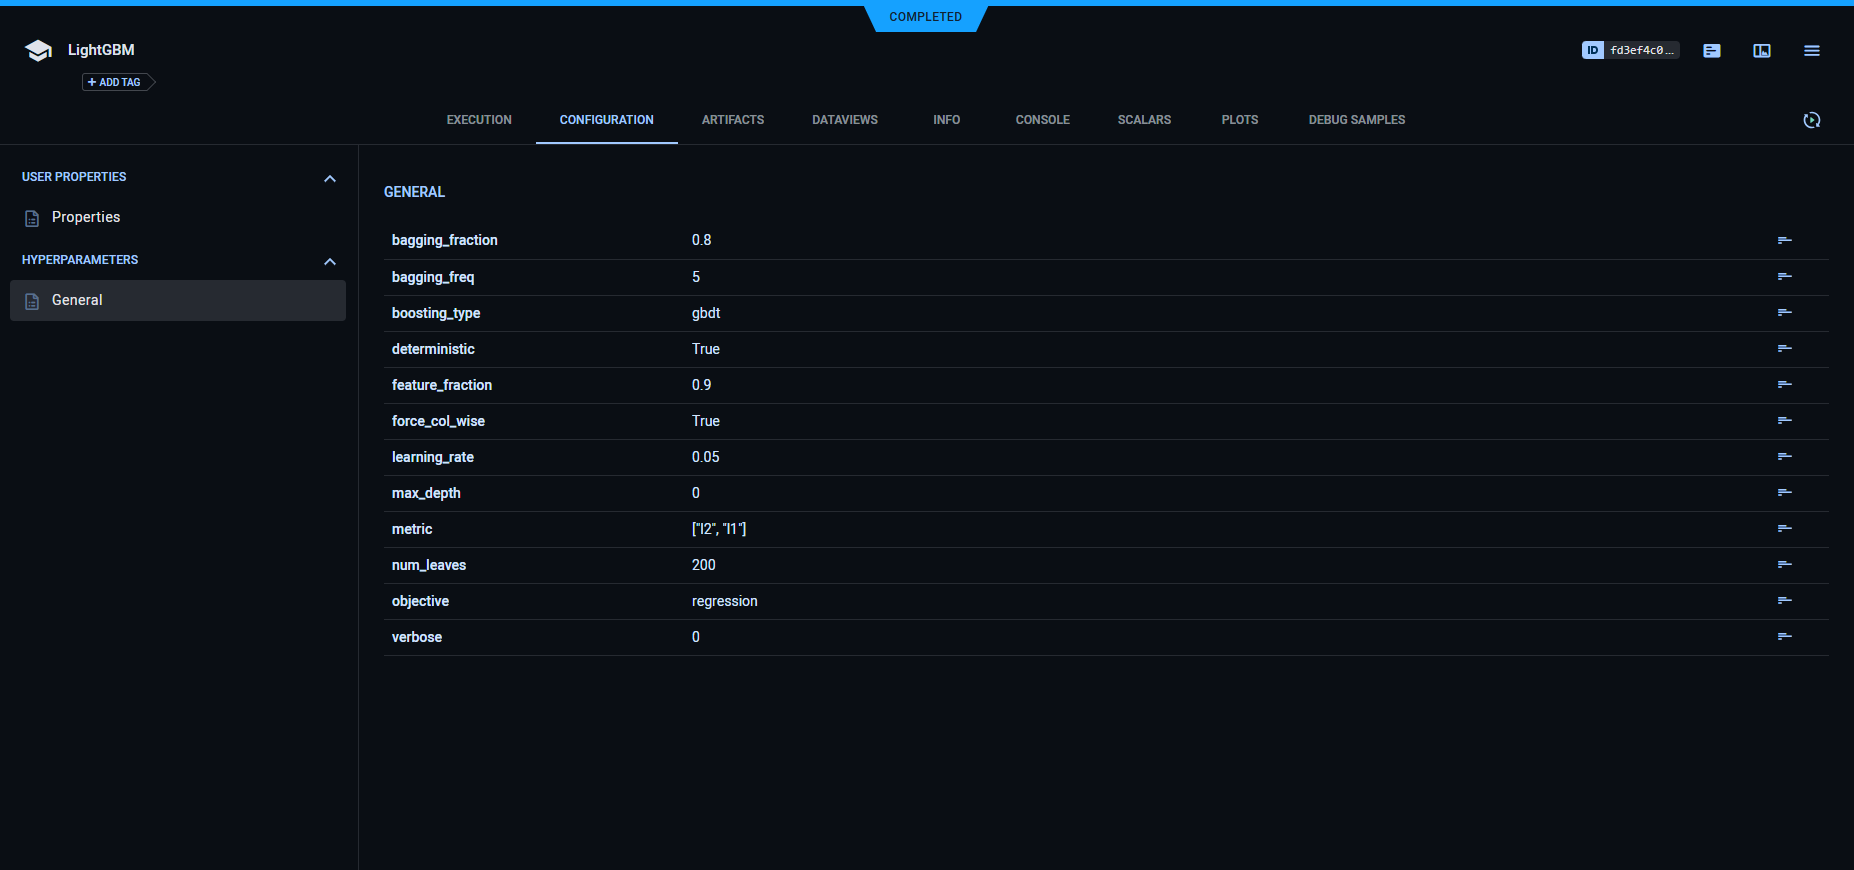The image size is (1854, 870).
Task: Toggle the full screen view icon
Action: pos(1762,50)
